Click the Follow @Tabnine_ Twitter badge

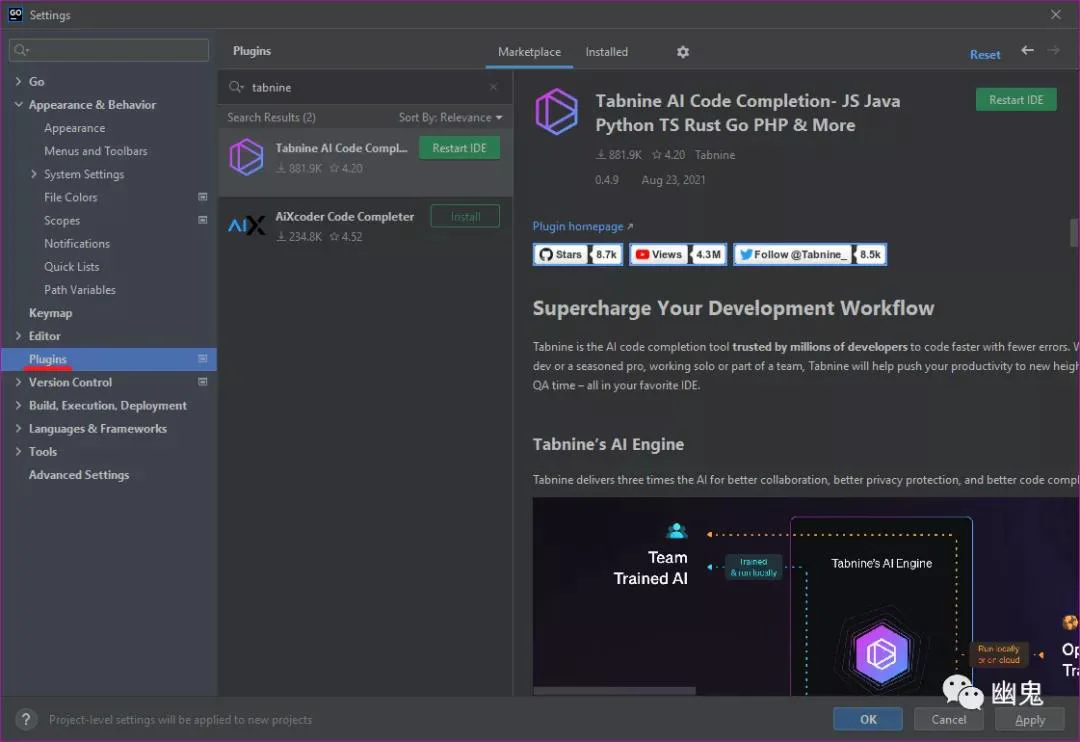(809, 254)
